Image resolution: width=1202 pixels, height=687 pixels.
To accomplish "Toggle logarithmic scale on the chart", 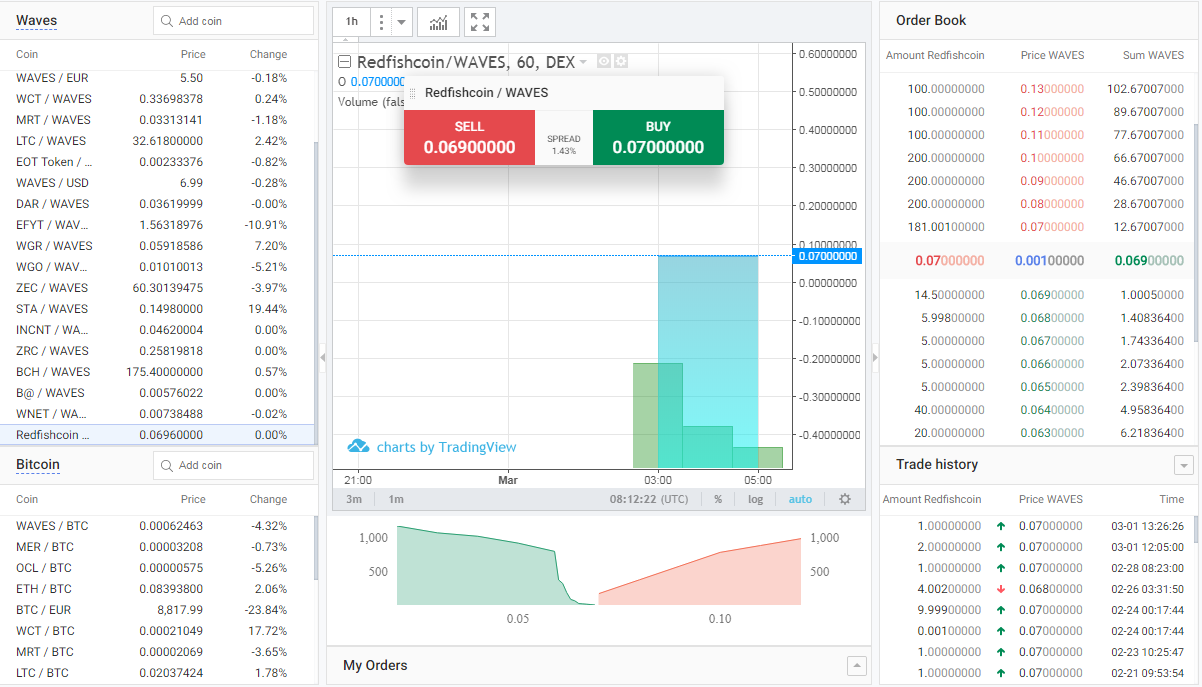I will coord(755,499).
